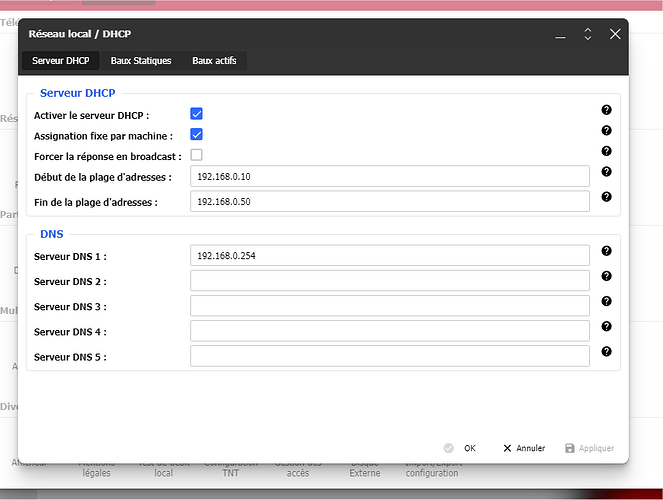Enable Forcer la réponse en broadcast

pos(197,155)
